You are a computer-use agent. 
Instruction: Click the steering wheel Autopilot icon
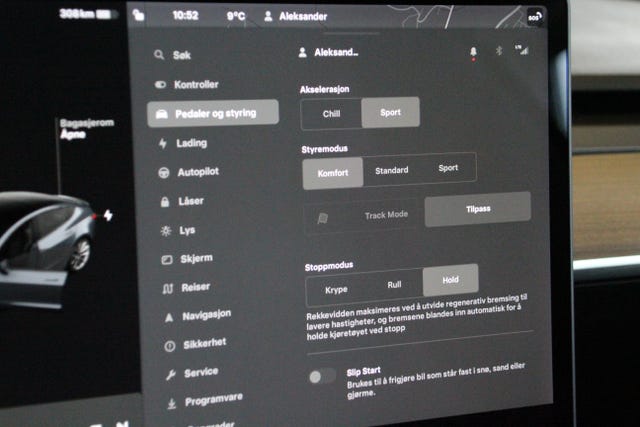[x=164, y=173]
